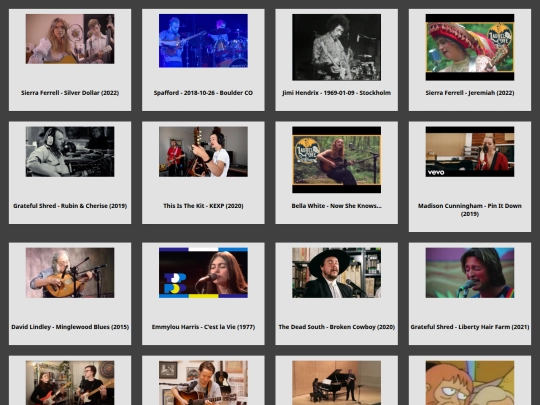Open Grateful Shred Liberty Hair Farm thumbnail
This screenshot has width=540, height=405.
pyautogui.click(x=470, y=273)
